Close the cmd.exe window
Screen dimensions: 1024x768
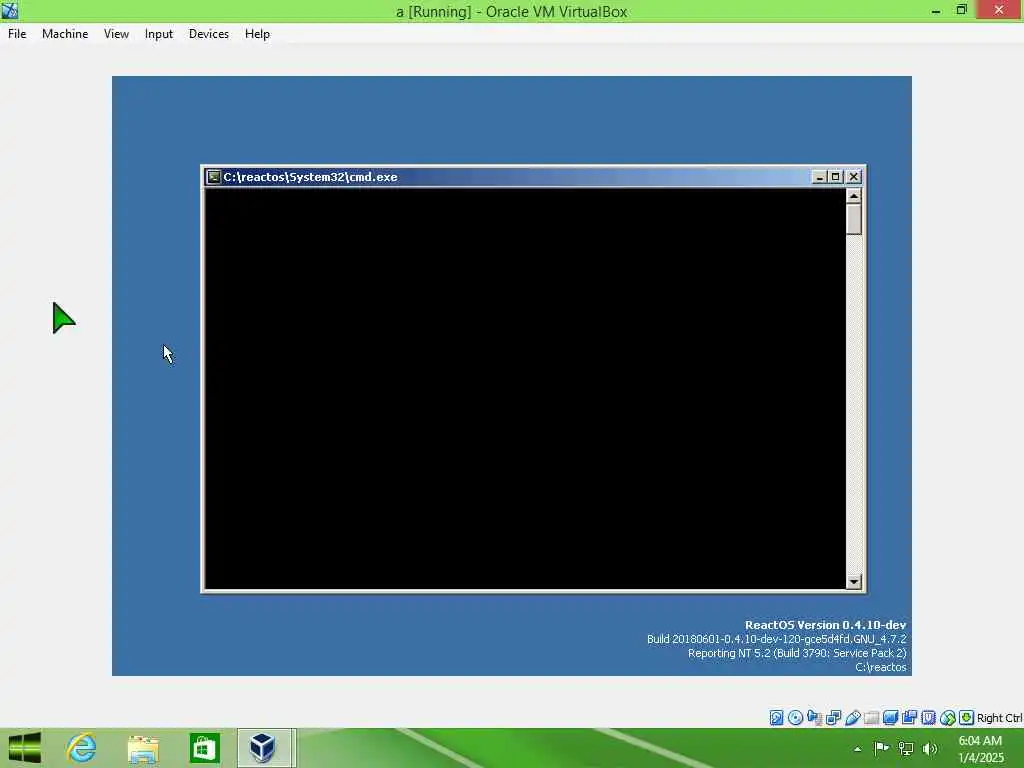click(x=854, y=176)
